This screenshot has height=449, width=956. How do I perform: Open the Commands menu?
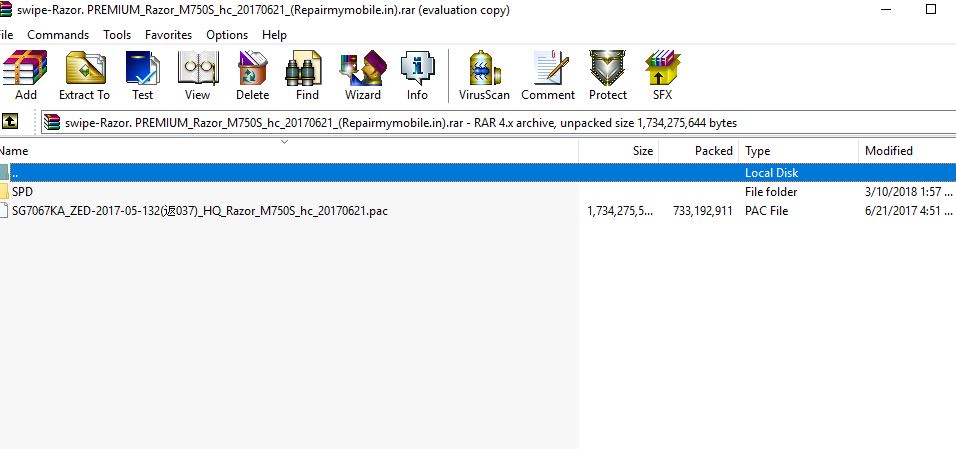[58, 35]
